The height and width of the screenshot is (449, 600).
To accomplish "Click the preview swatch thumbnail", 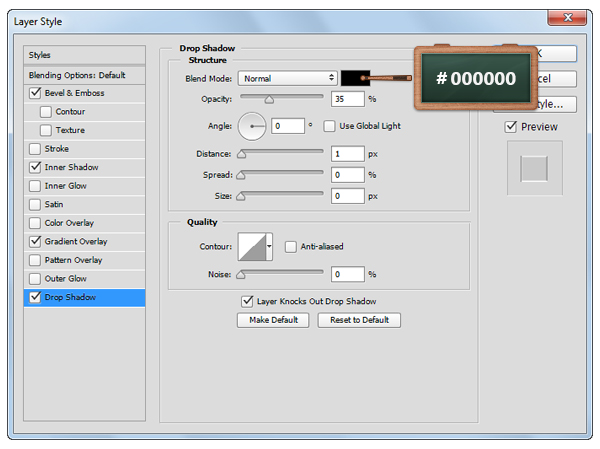I will (x=535, y=168).
